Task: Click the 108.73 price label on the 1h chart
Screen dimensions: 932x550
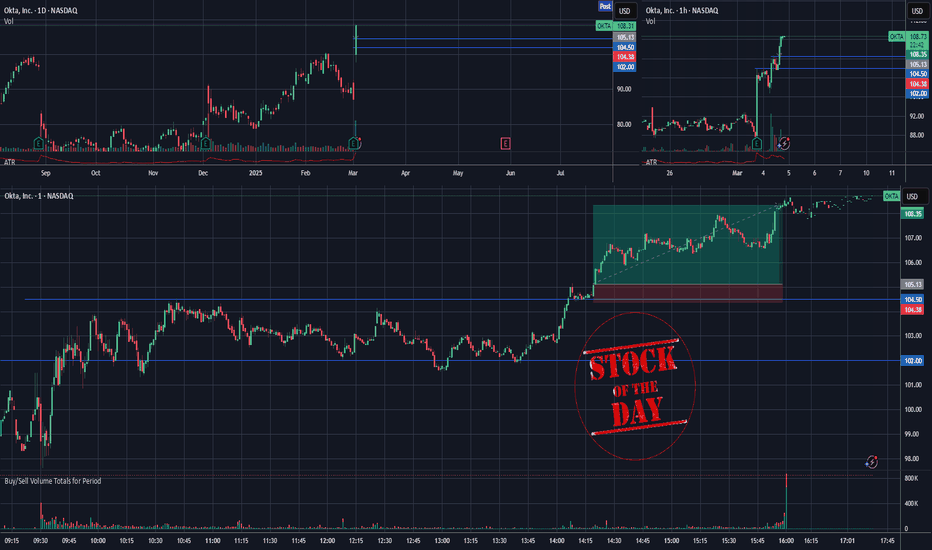Action: click(918, 37)
